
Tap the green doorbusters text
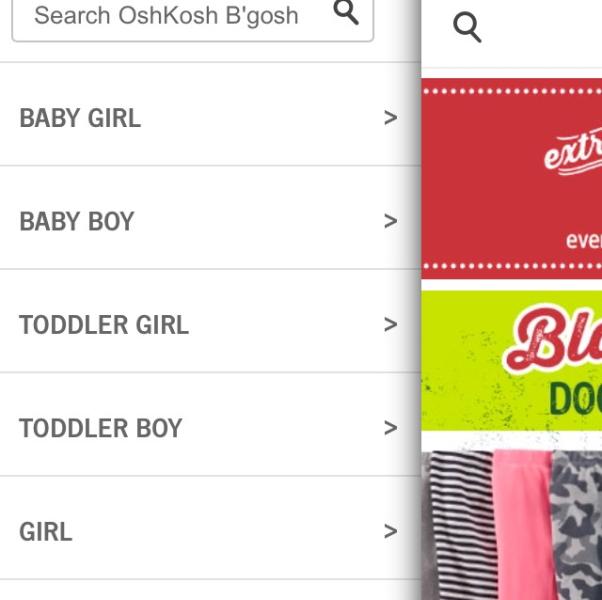pyautogui.click(x=575, y=399)
